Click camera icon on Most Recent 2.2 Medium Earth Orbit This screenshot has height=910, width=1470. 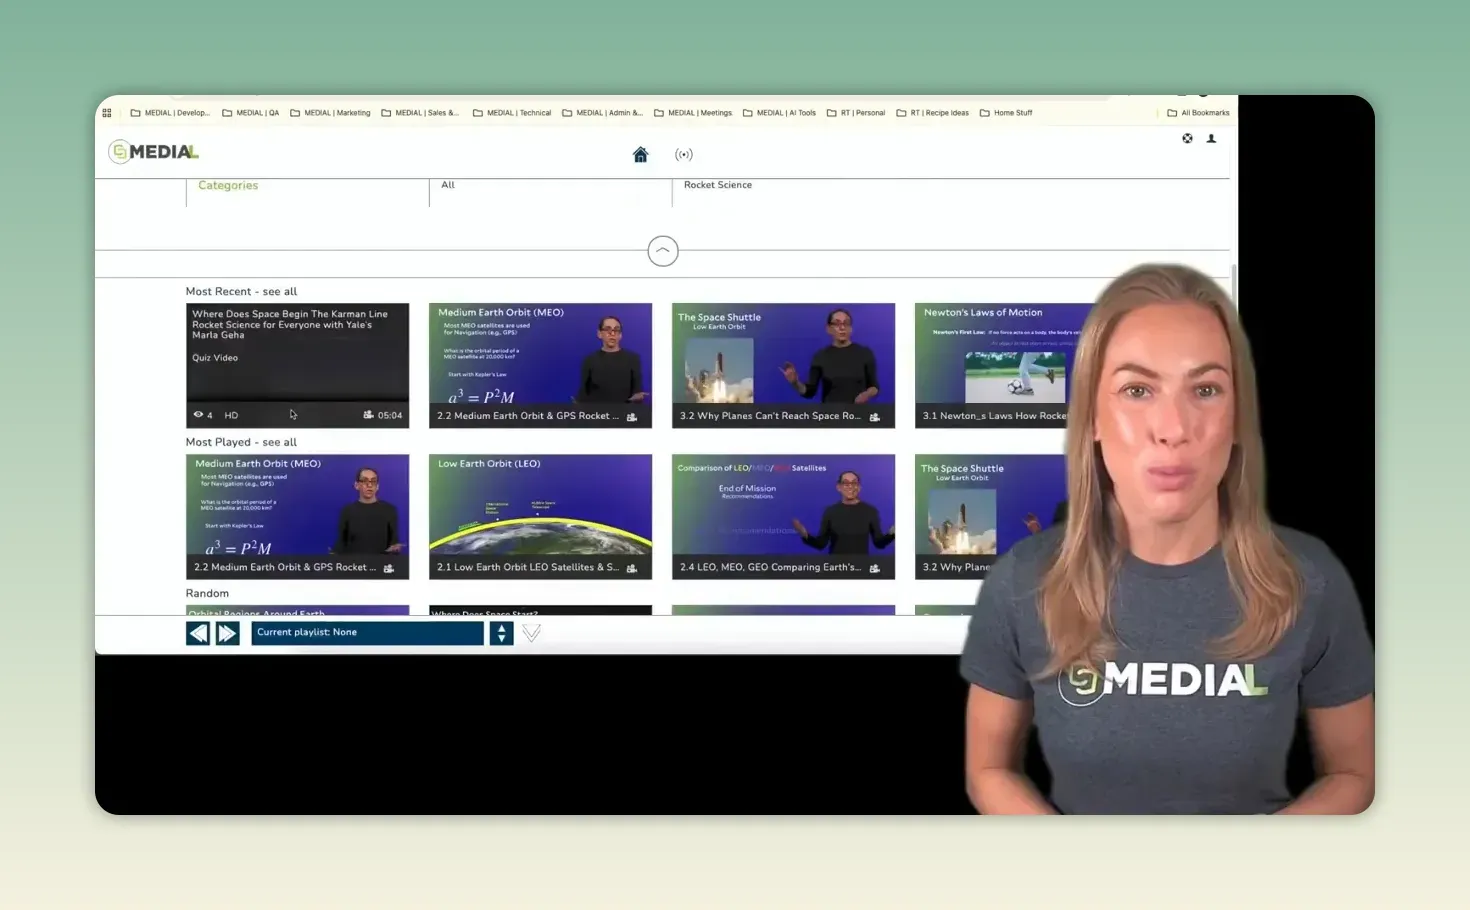(x=632, y=416)
